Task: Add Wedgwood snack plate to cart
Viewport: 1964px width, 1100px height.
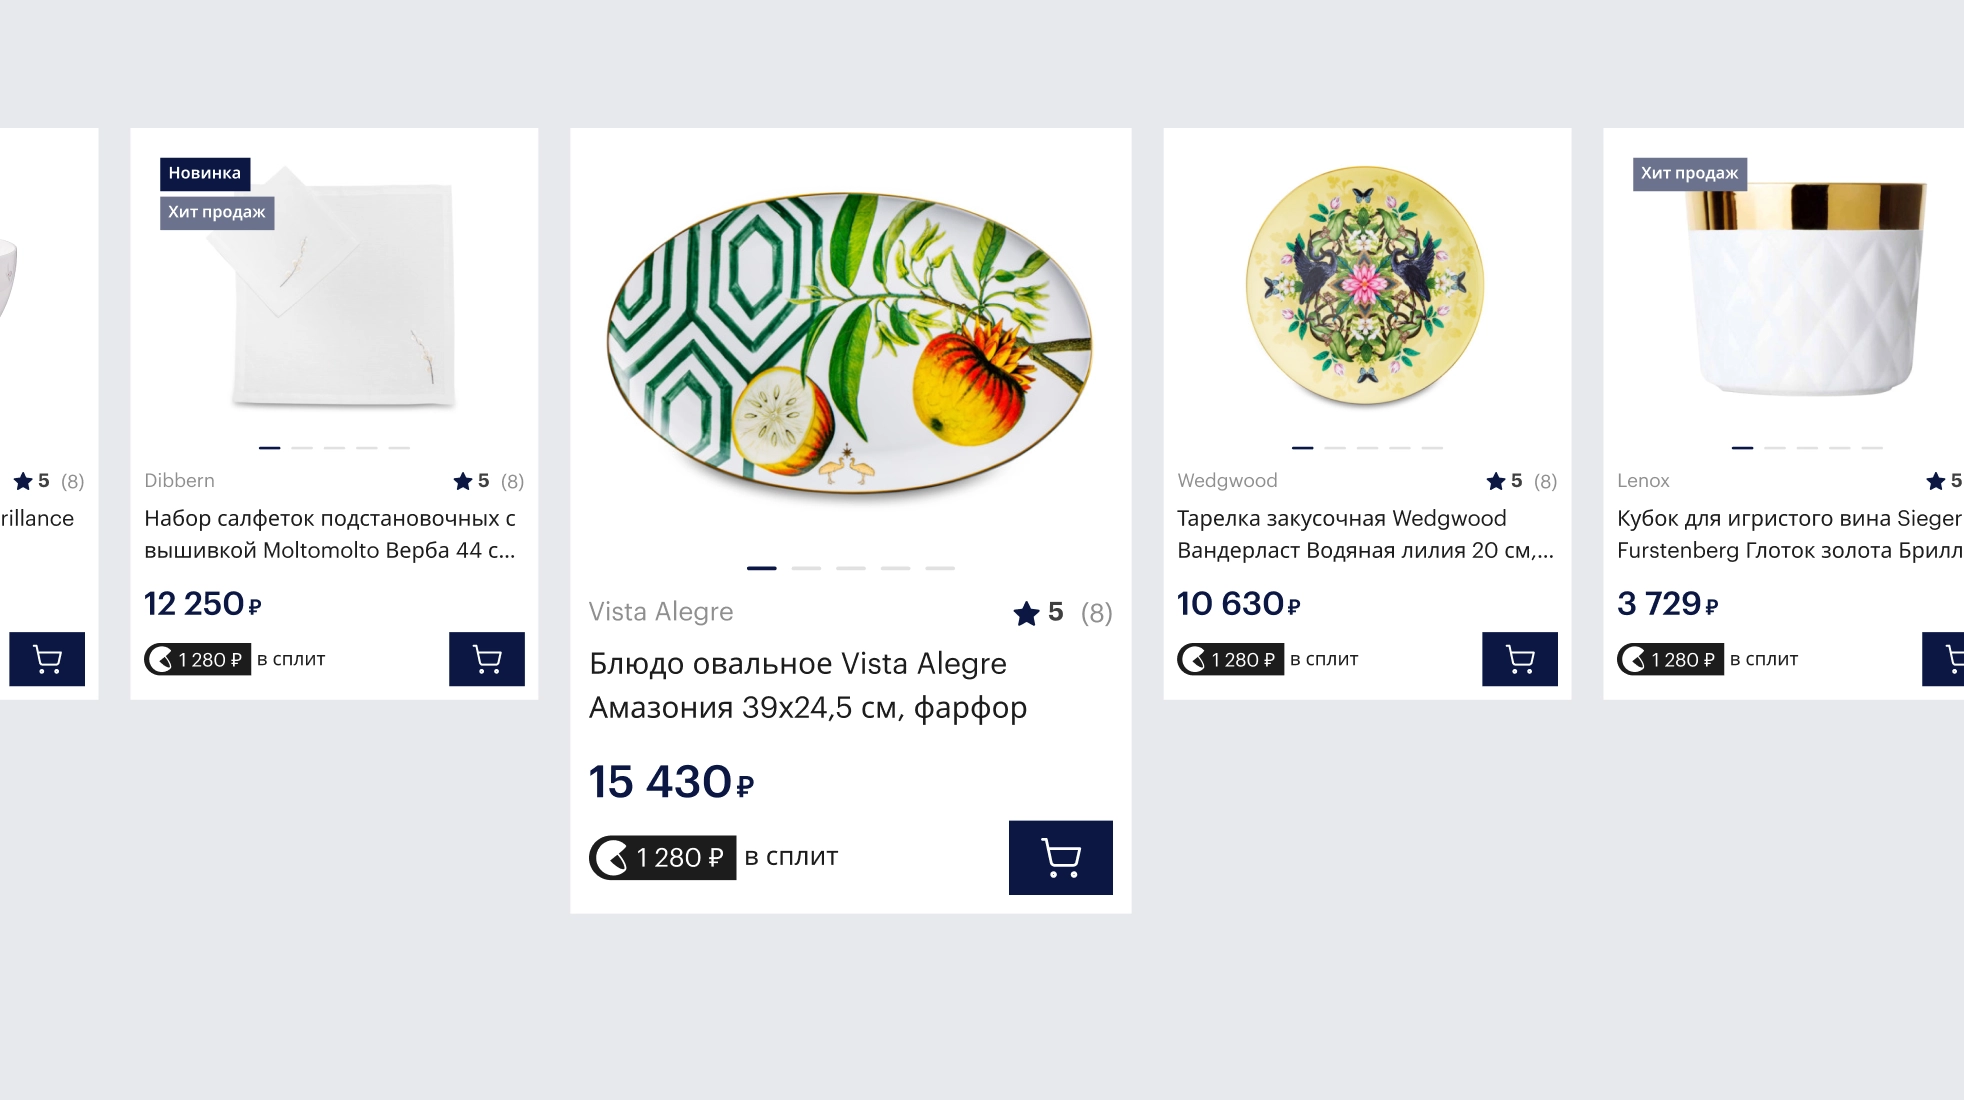Action: [x=1519, y=659]
